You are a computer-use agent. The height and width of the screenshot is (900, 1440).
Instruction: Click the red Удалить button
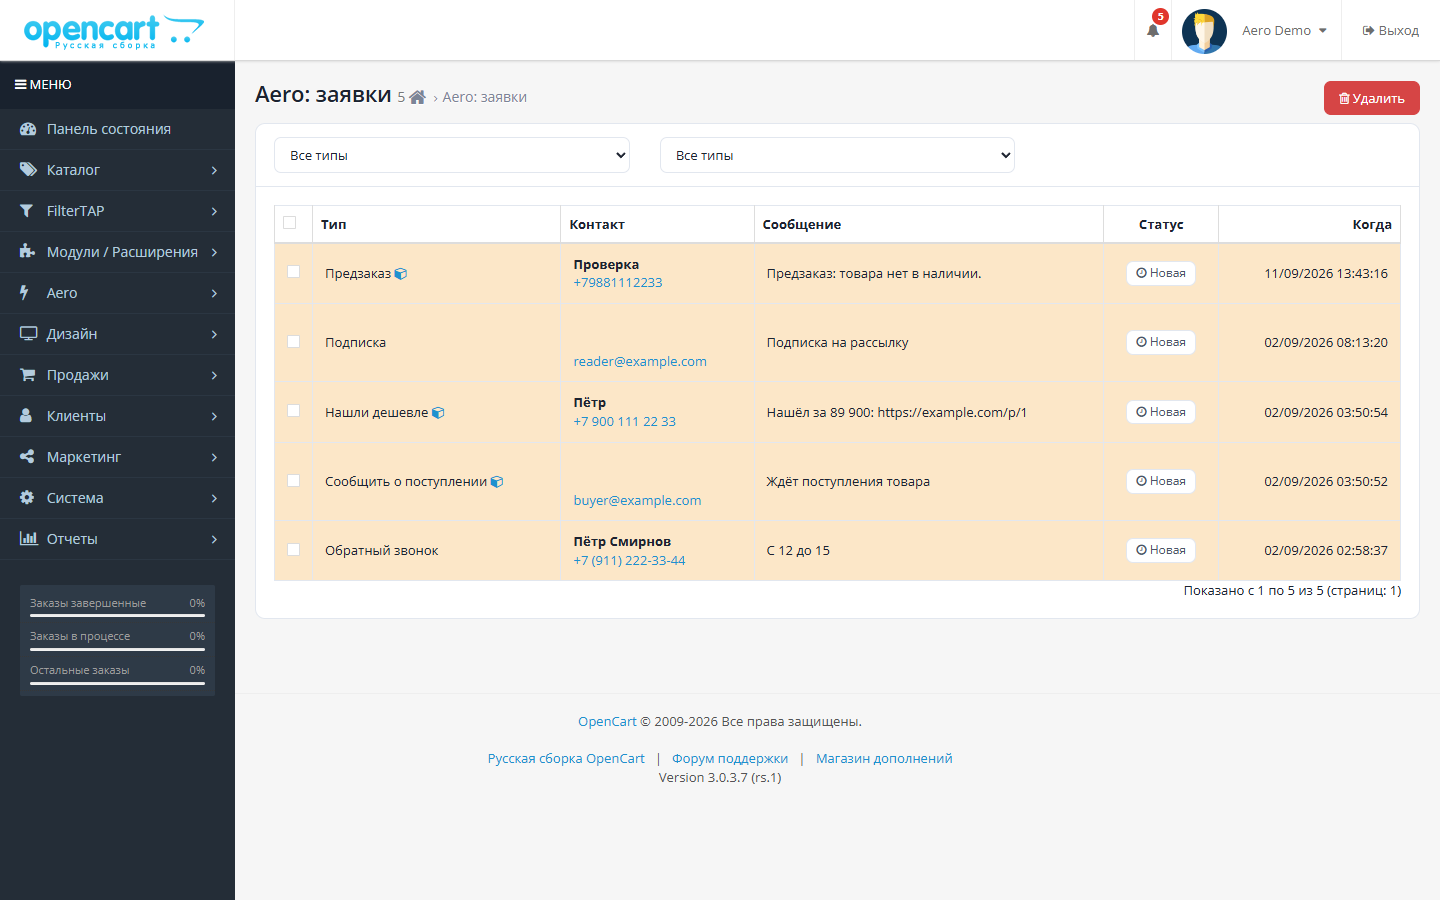(1372, 98)
